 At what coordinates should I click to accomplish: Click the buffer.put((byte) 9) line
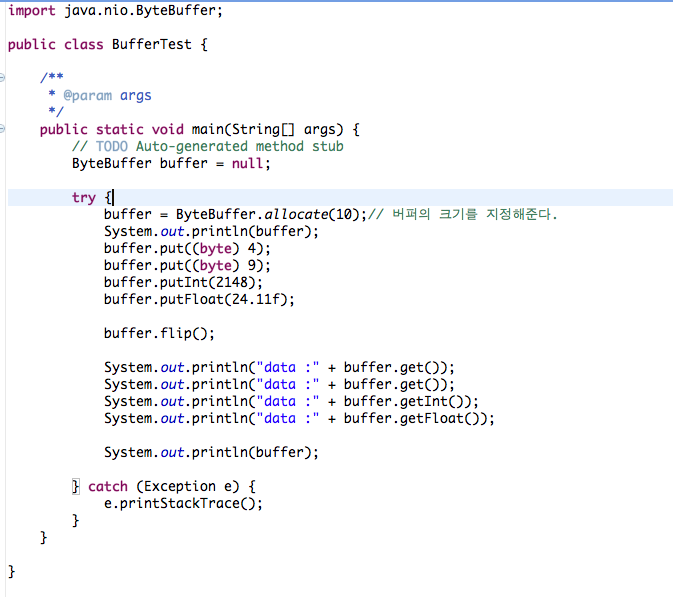[187, 265]
